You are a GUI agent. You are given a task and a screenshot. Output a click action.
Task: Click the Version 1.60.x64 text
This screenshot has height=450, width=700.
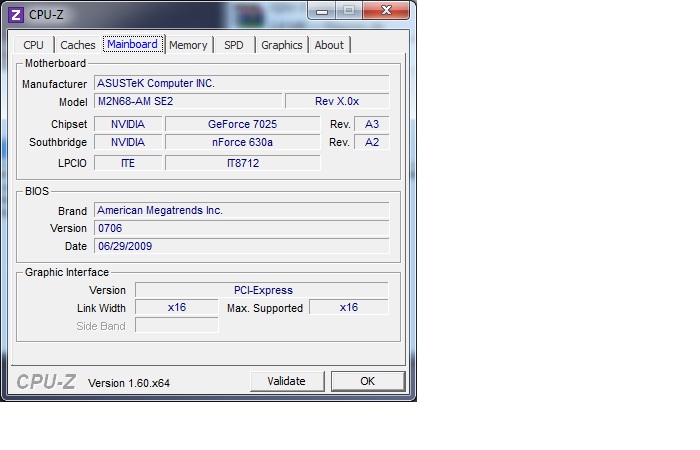[129, 383]
